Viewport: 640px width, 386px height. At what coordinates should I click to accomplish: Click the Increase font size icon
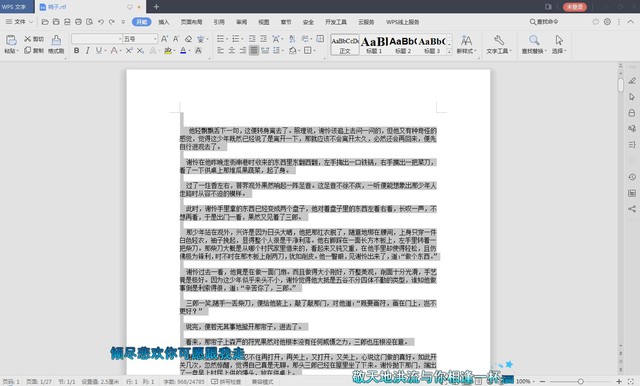click(164, 39)
